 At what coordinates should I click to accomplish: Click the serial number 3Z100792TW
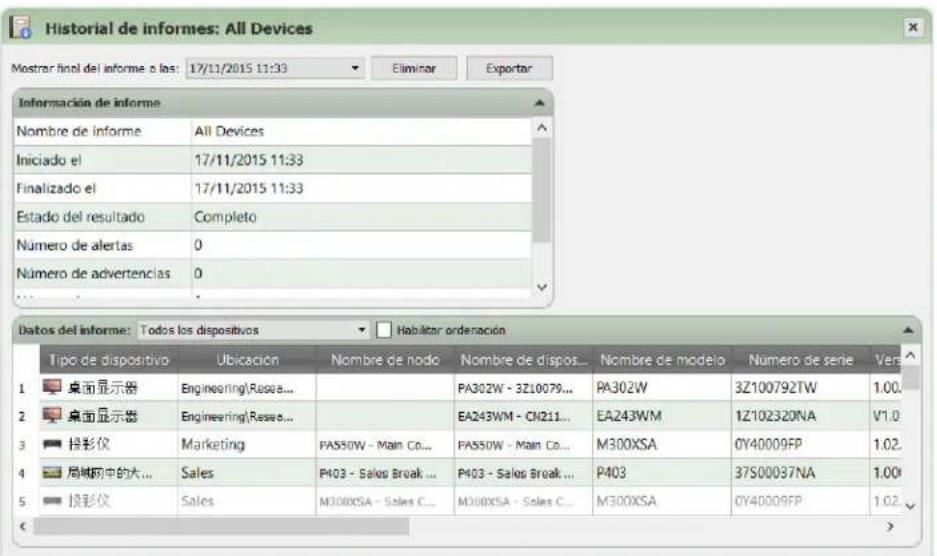[x=776, y=387]
